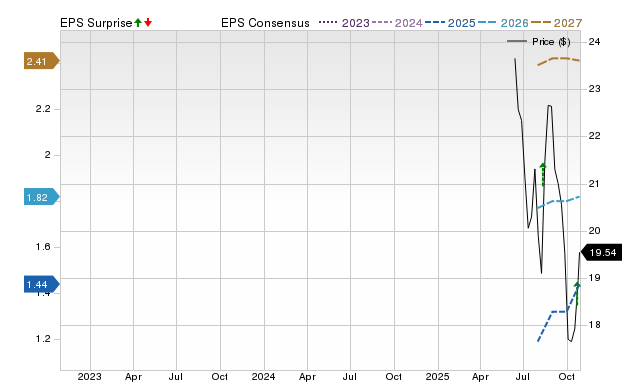Viewport: 640px width, 382px height.
Task: Select the 2025 consensus legend entry
Action: pyautogui.click(x=450, y=23)
